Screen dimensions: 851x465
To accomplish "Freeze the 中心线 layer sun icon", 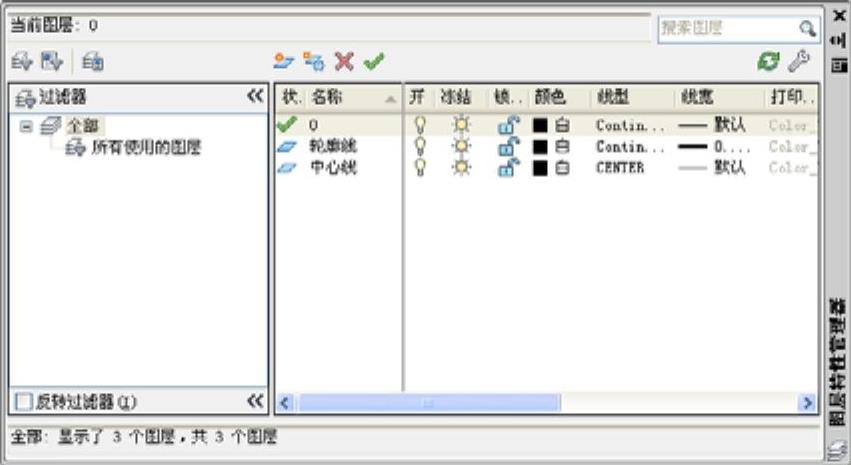I will coord(461,168).
